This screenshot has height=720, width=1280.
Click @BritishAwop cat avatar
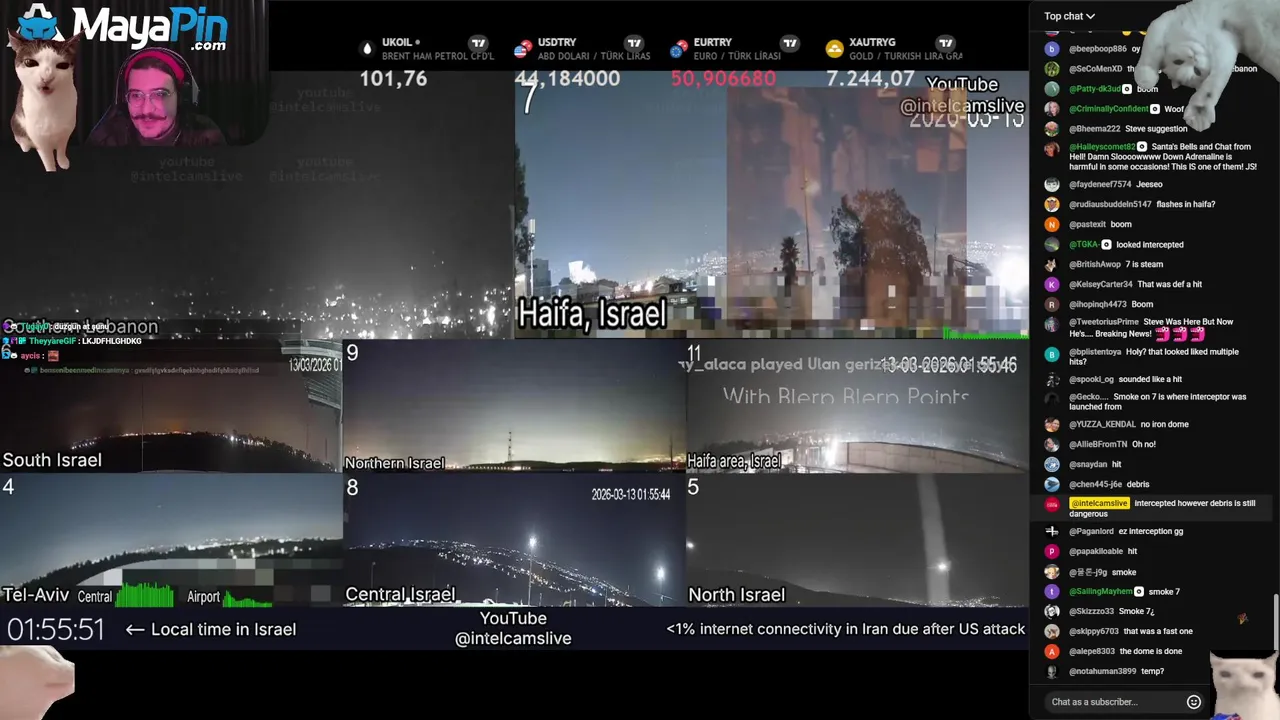coord(1052,264)
